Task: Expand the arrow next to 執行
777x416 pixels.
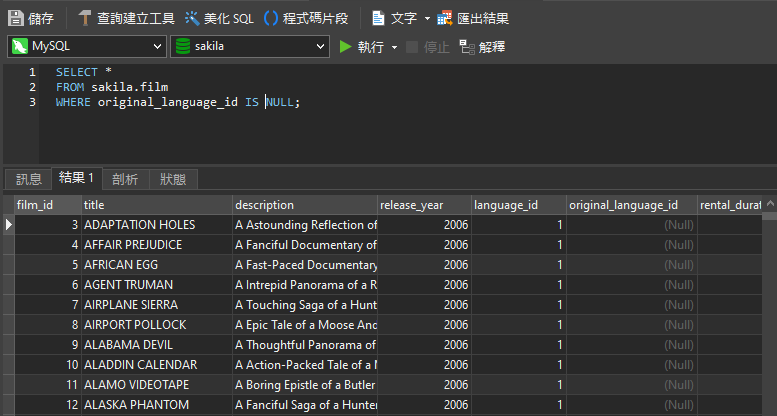Action: click(x=394, y=46)
